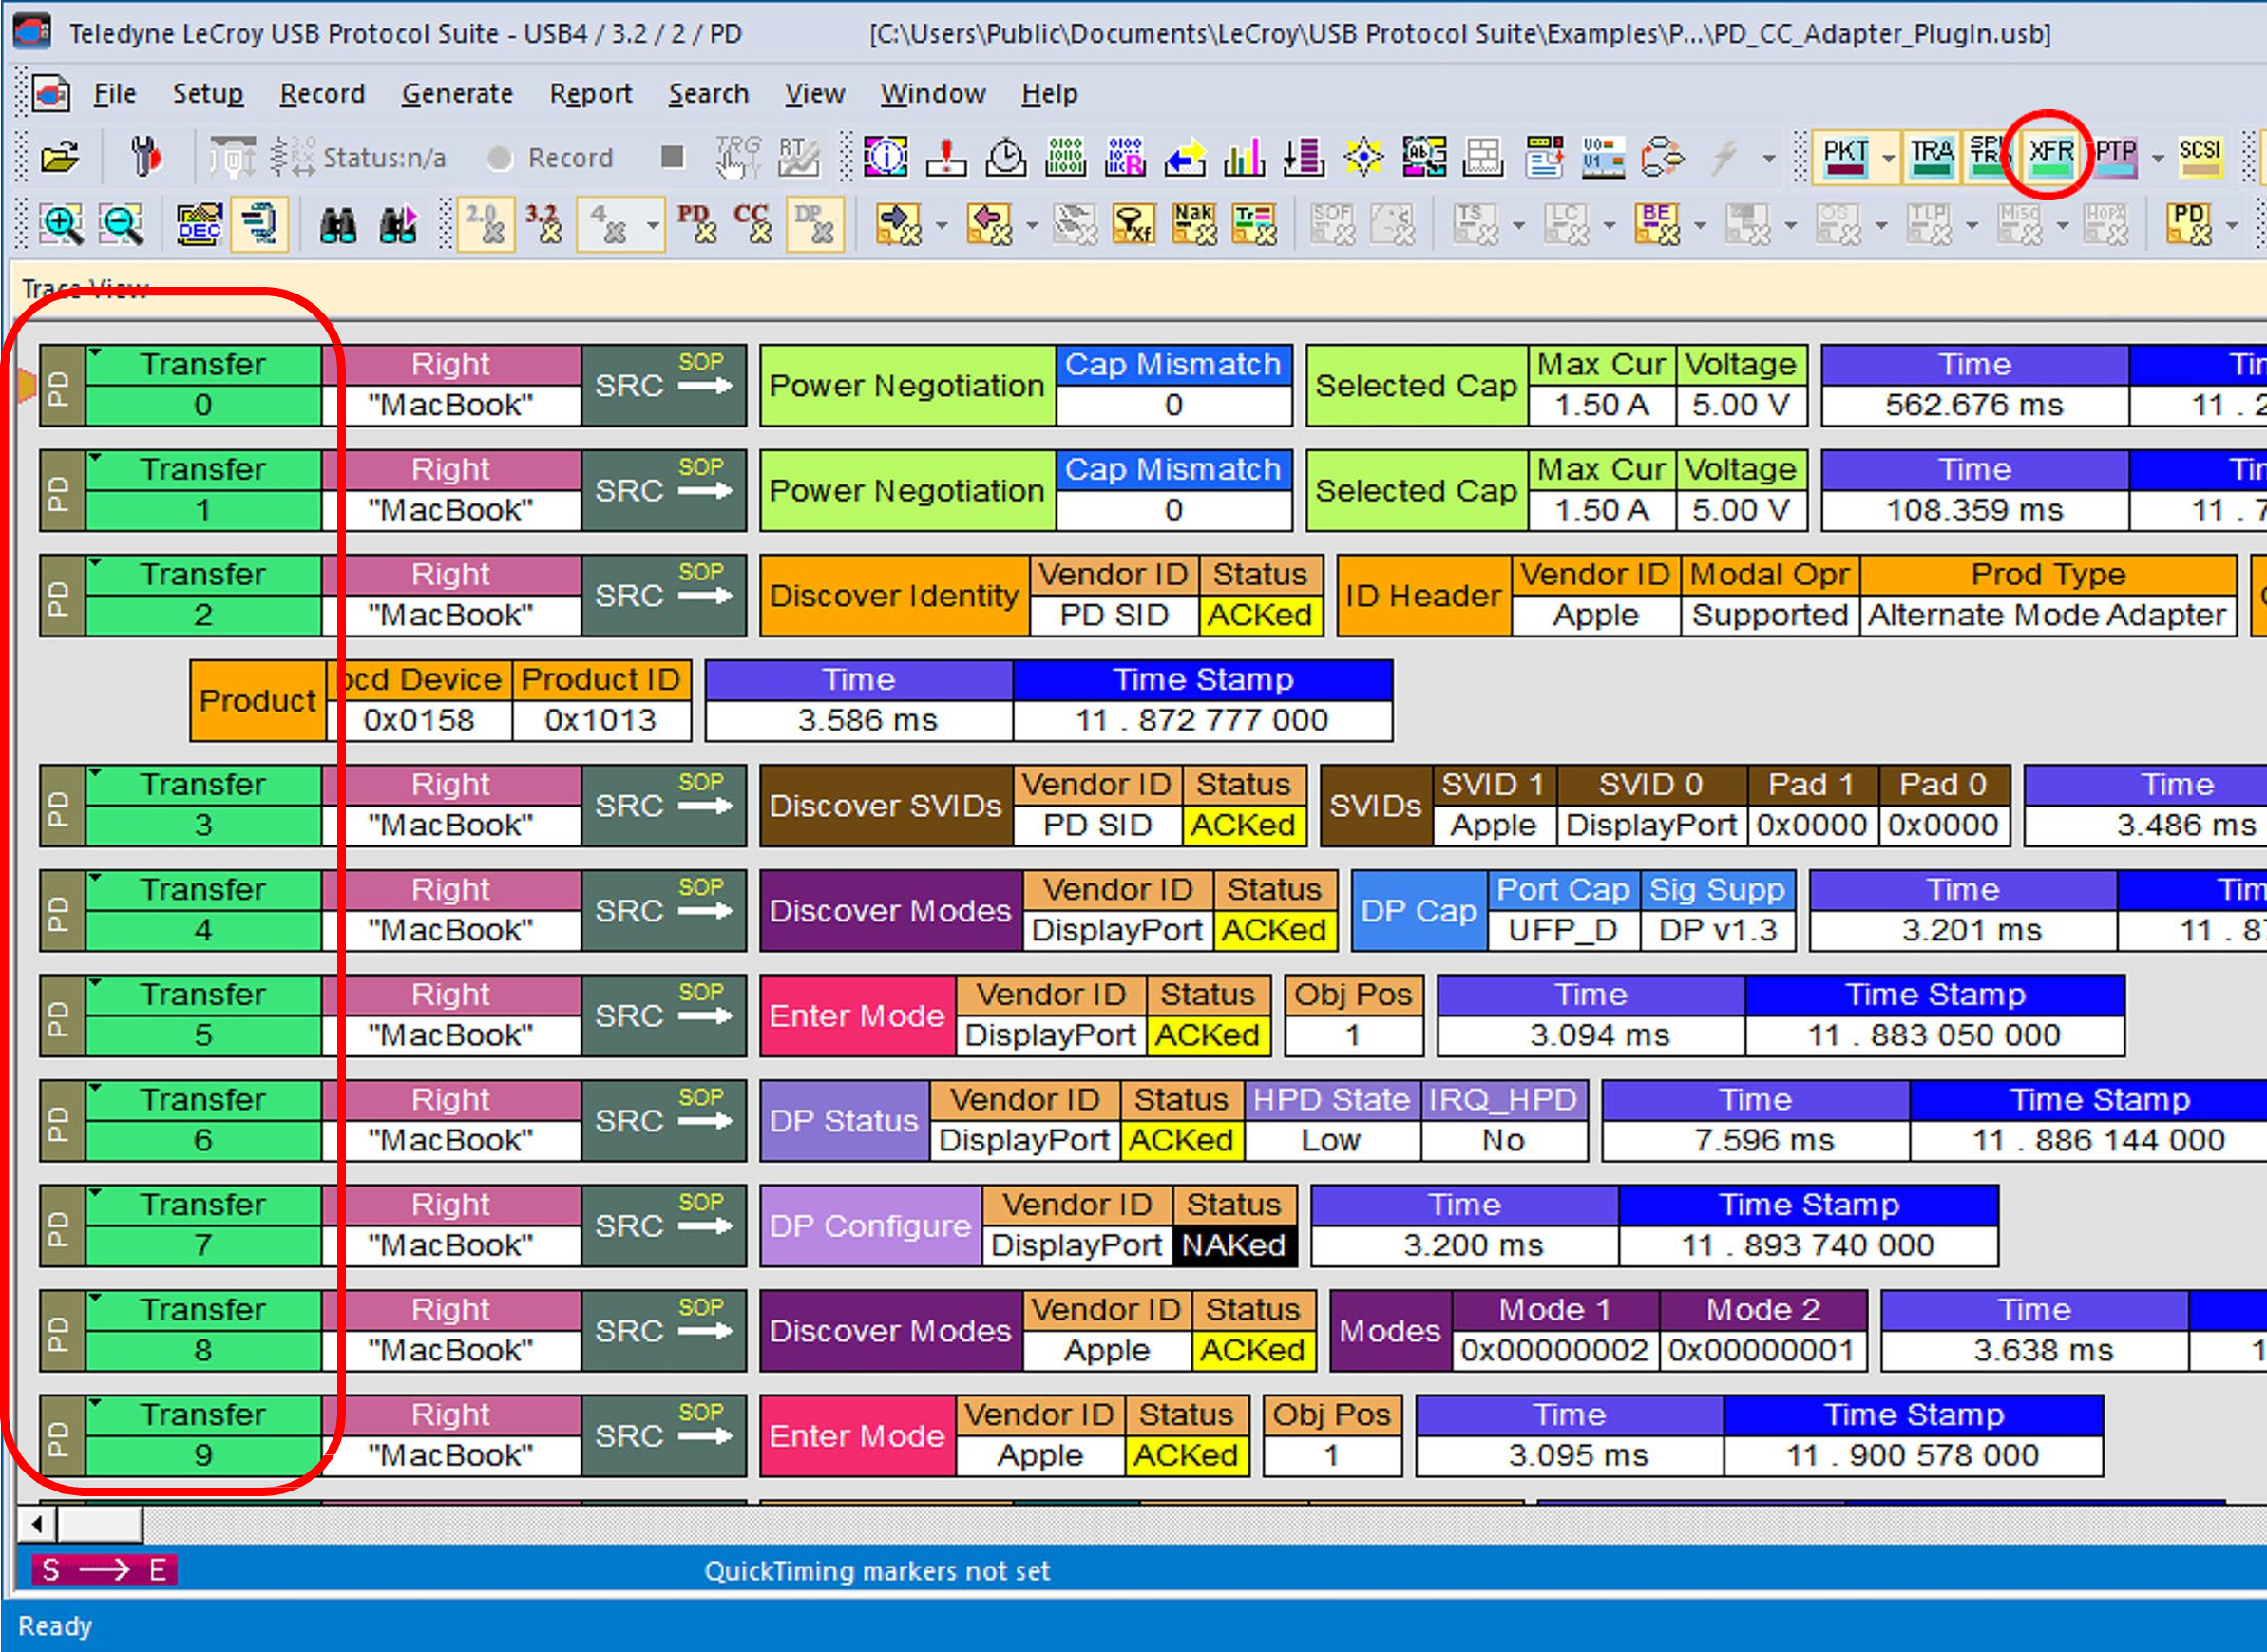Image resolution: width=2267 pixels, height=1652 pixels.
Task: Zoom in on the trace view
Action: (x=61, y=224)
